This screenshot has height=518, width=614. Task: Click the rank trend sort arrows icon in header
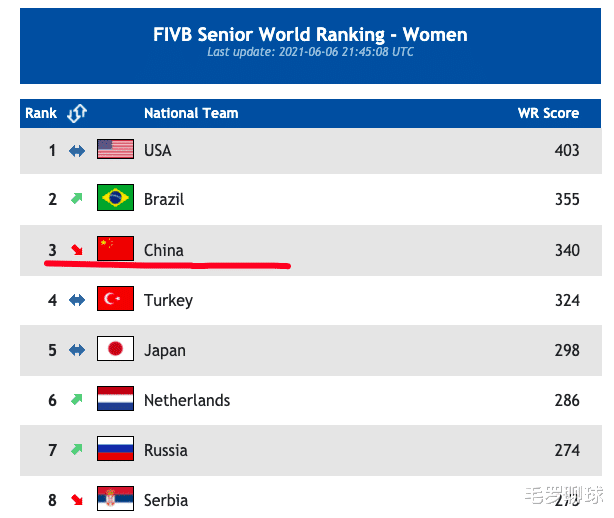pyautogui.click(x=77, y=113)
